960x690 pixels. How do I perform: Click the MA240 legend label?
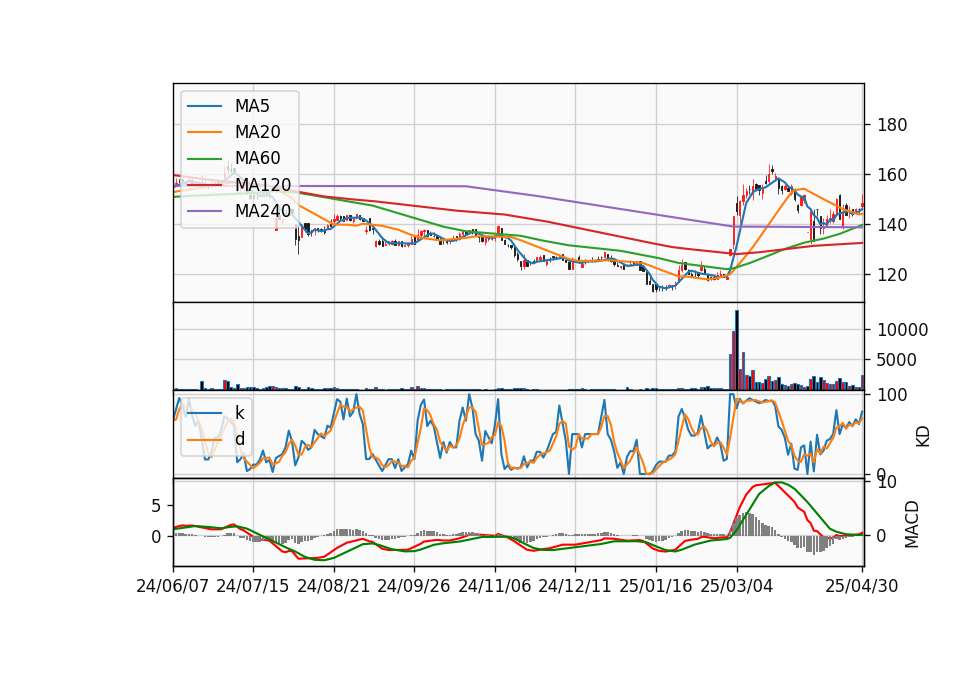(x=263, y=211)
